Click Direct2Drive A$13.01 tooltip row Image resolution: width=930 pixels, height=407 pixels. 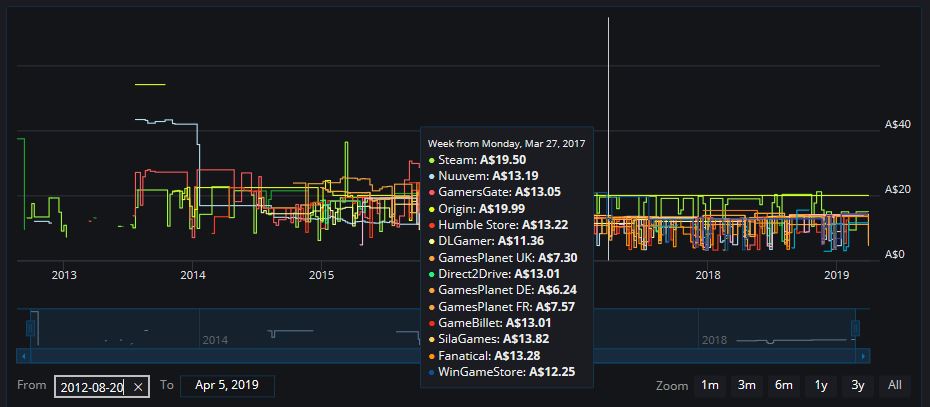494,274
